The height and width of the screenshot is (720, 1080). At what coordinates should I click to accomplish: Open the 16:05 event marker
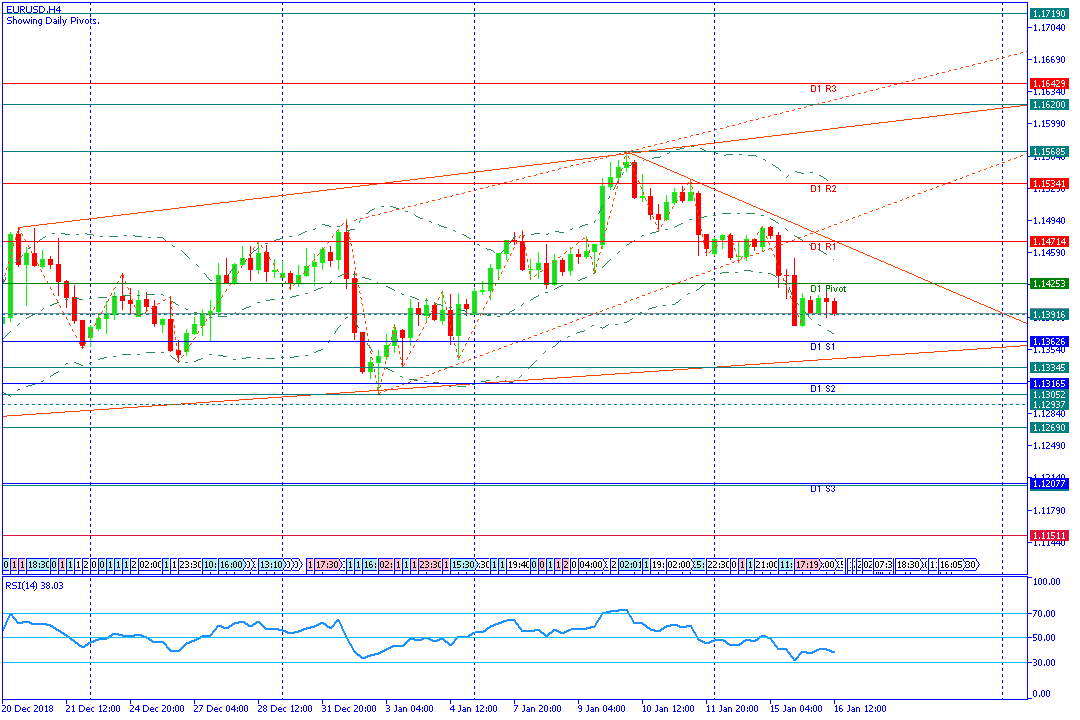point(951,565)
